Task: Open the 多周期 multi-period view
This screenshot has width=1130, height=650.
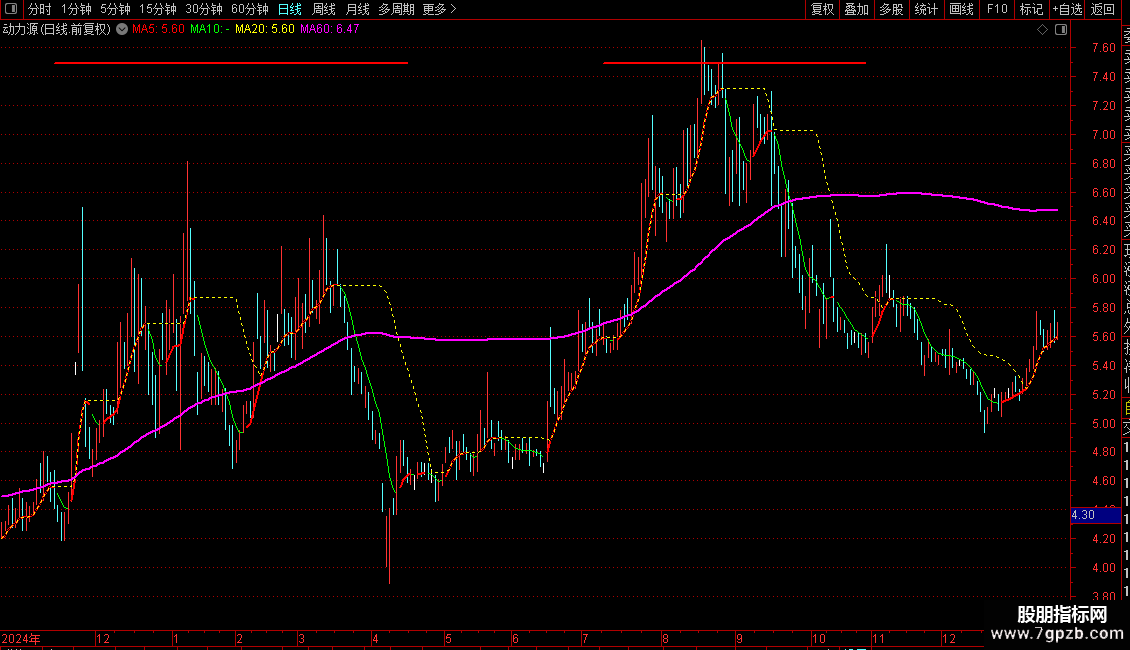Action: pos(396,9)
